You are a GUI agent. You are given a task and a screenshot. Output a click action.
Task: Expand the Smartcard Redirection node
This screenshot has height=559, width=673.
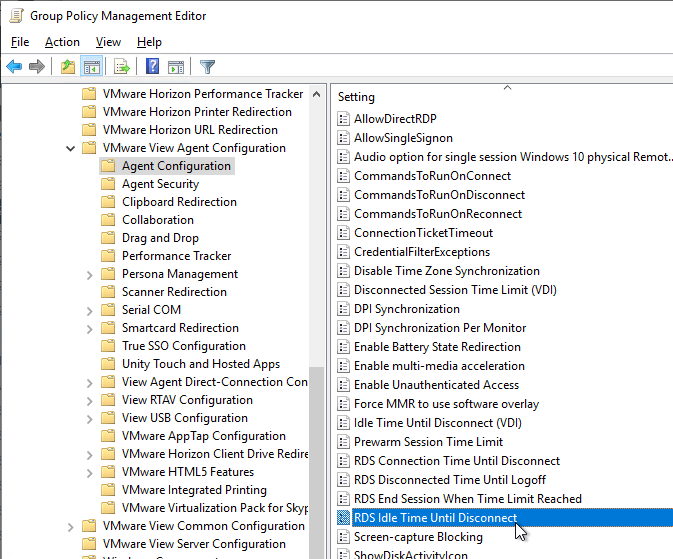click(x=89, y=329)
